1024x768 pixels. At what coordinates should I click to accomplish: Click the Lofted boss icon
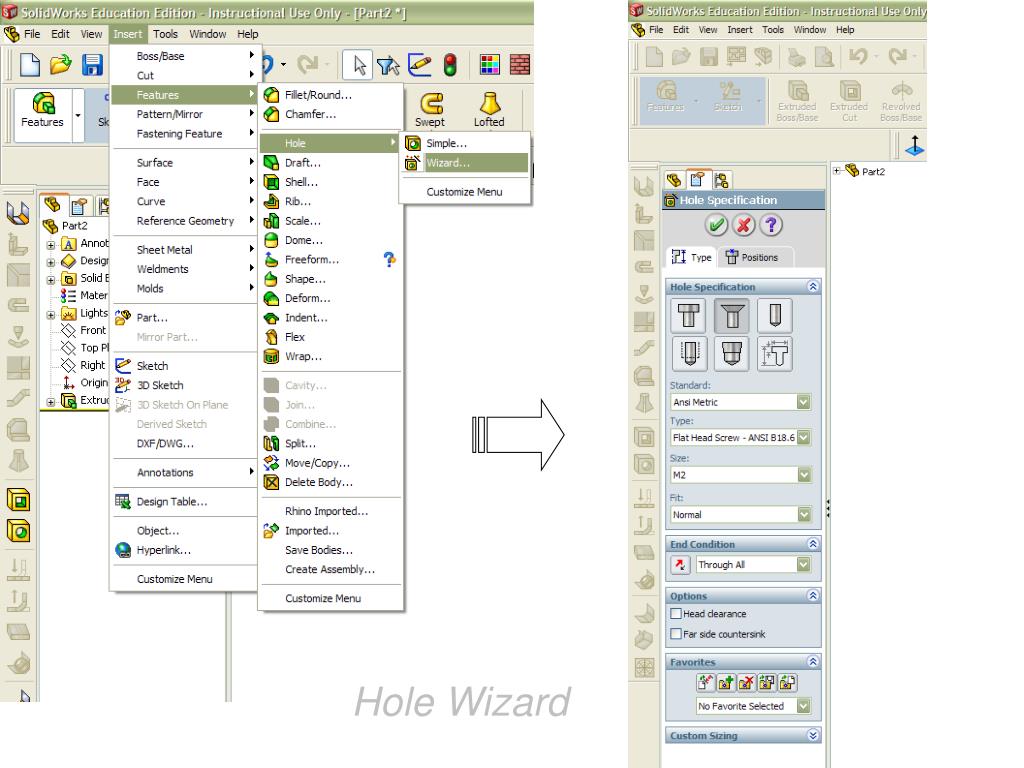coord(489,109)
